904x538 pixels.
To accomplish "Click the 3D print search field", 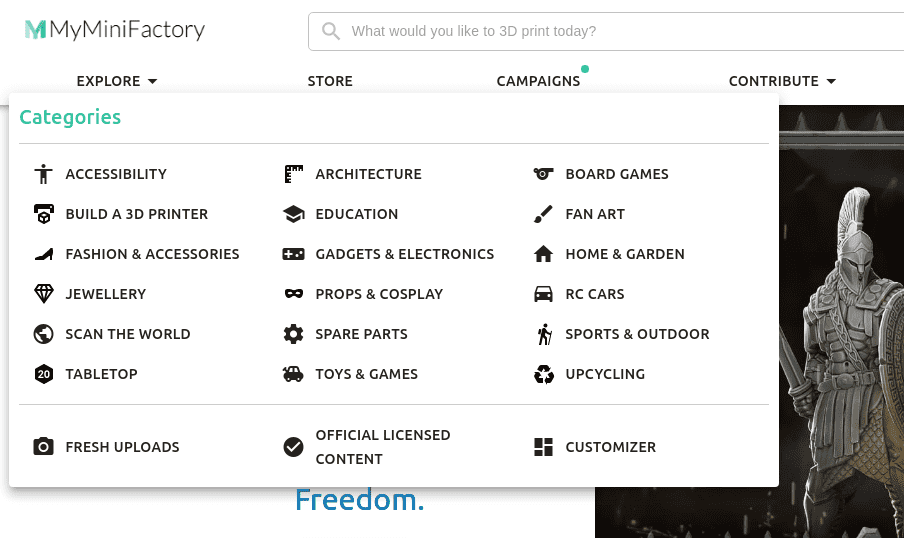I will tap(606, 31).
